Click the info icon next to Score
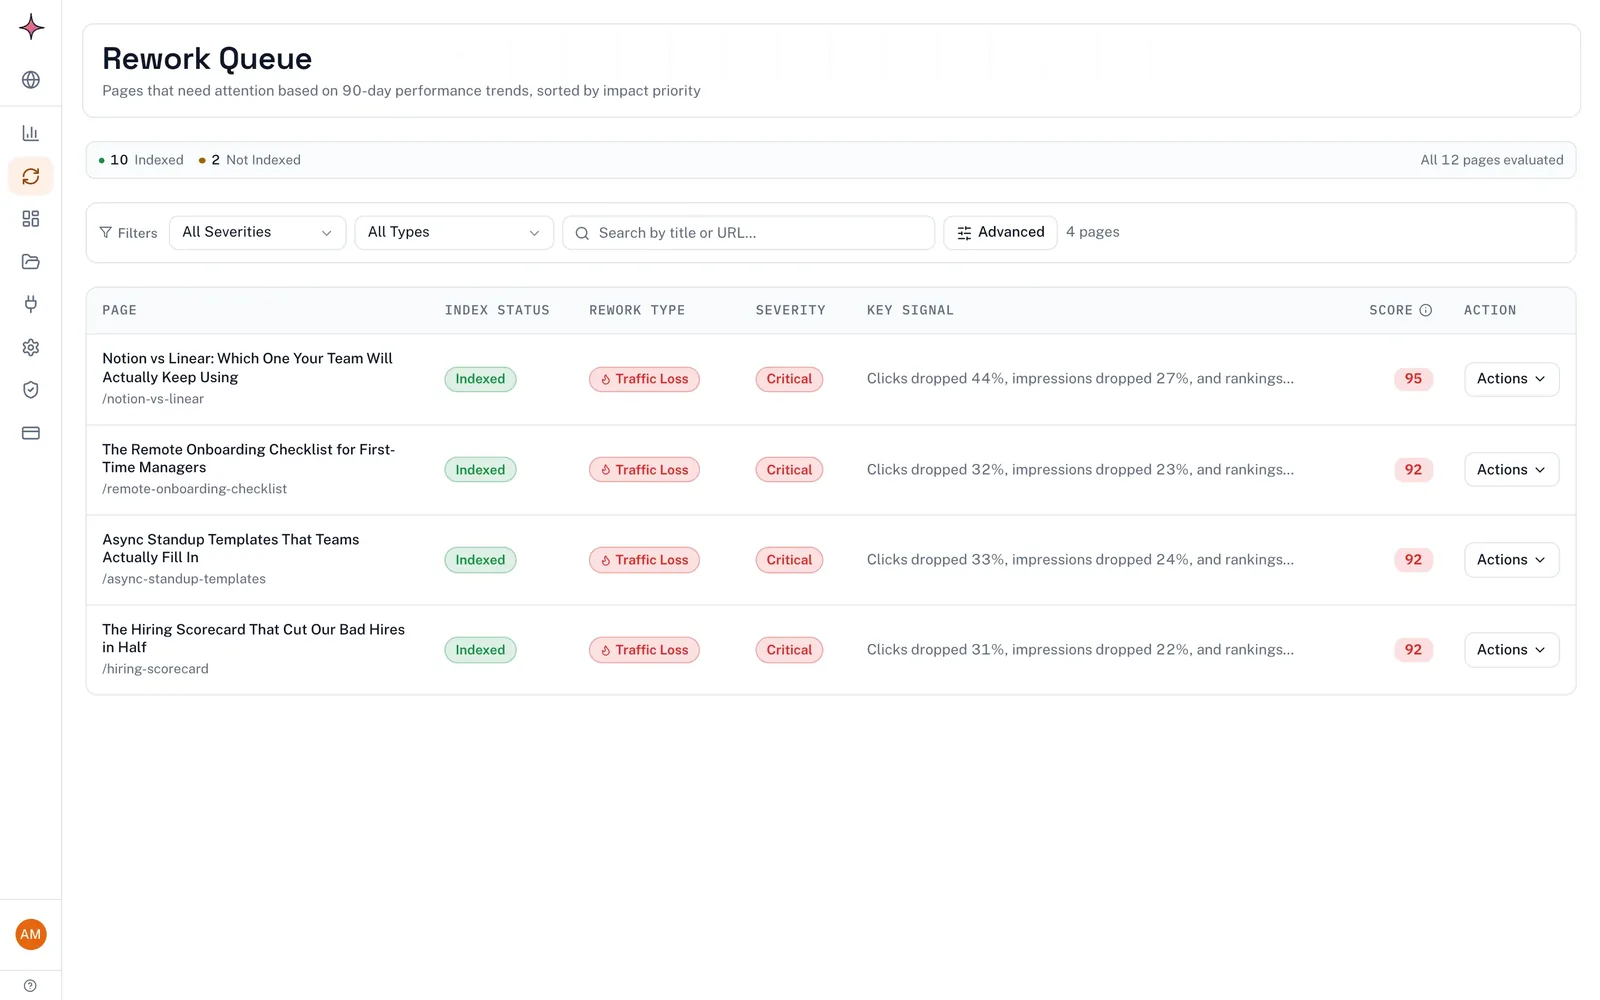 tap(1426, 310)
